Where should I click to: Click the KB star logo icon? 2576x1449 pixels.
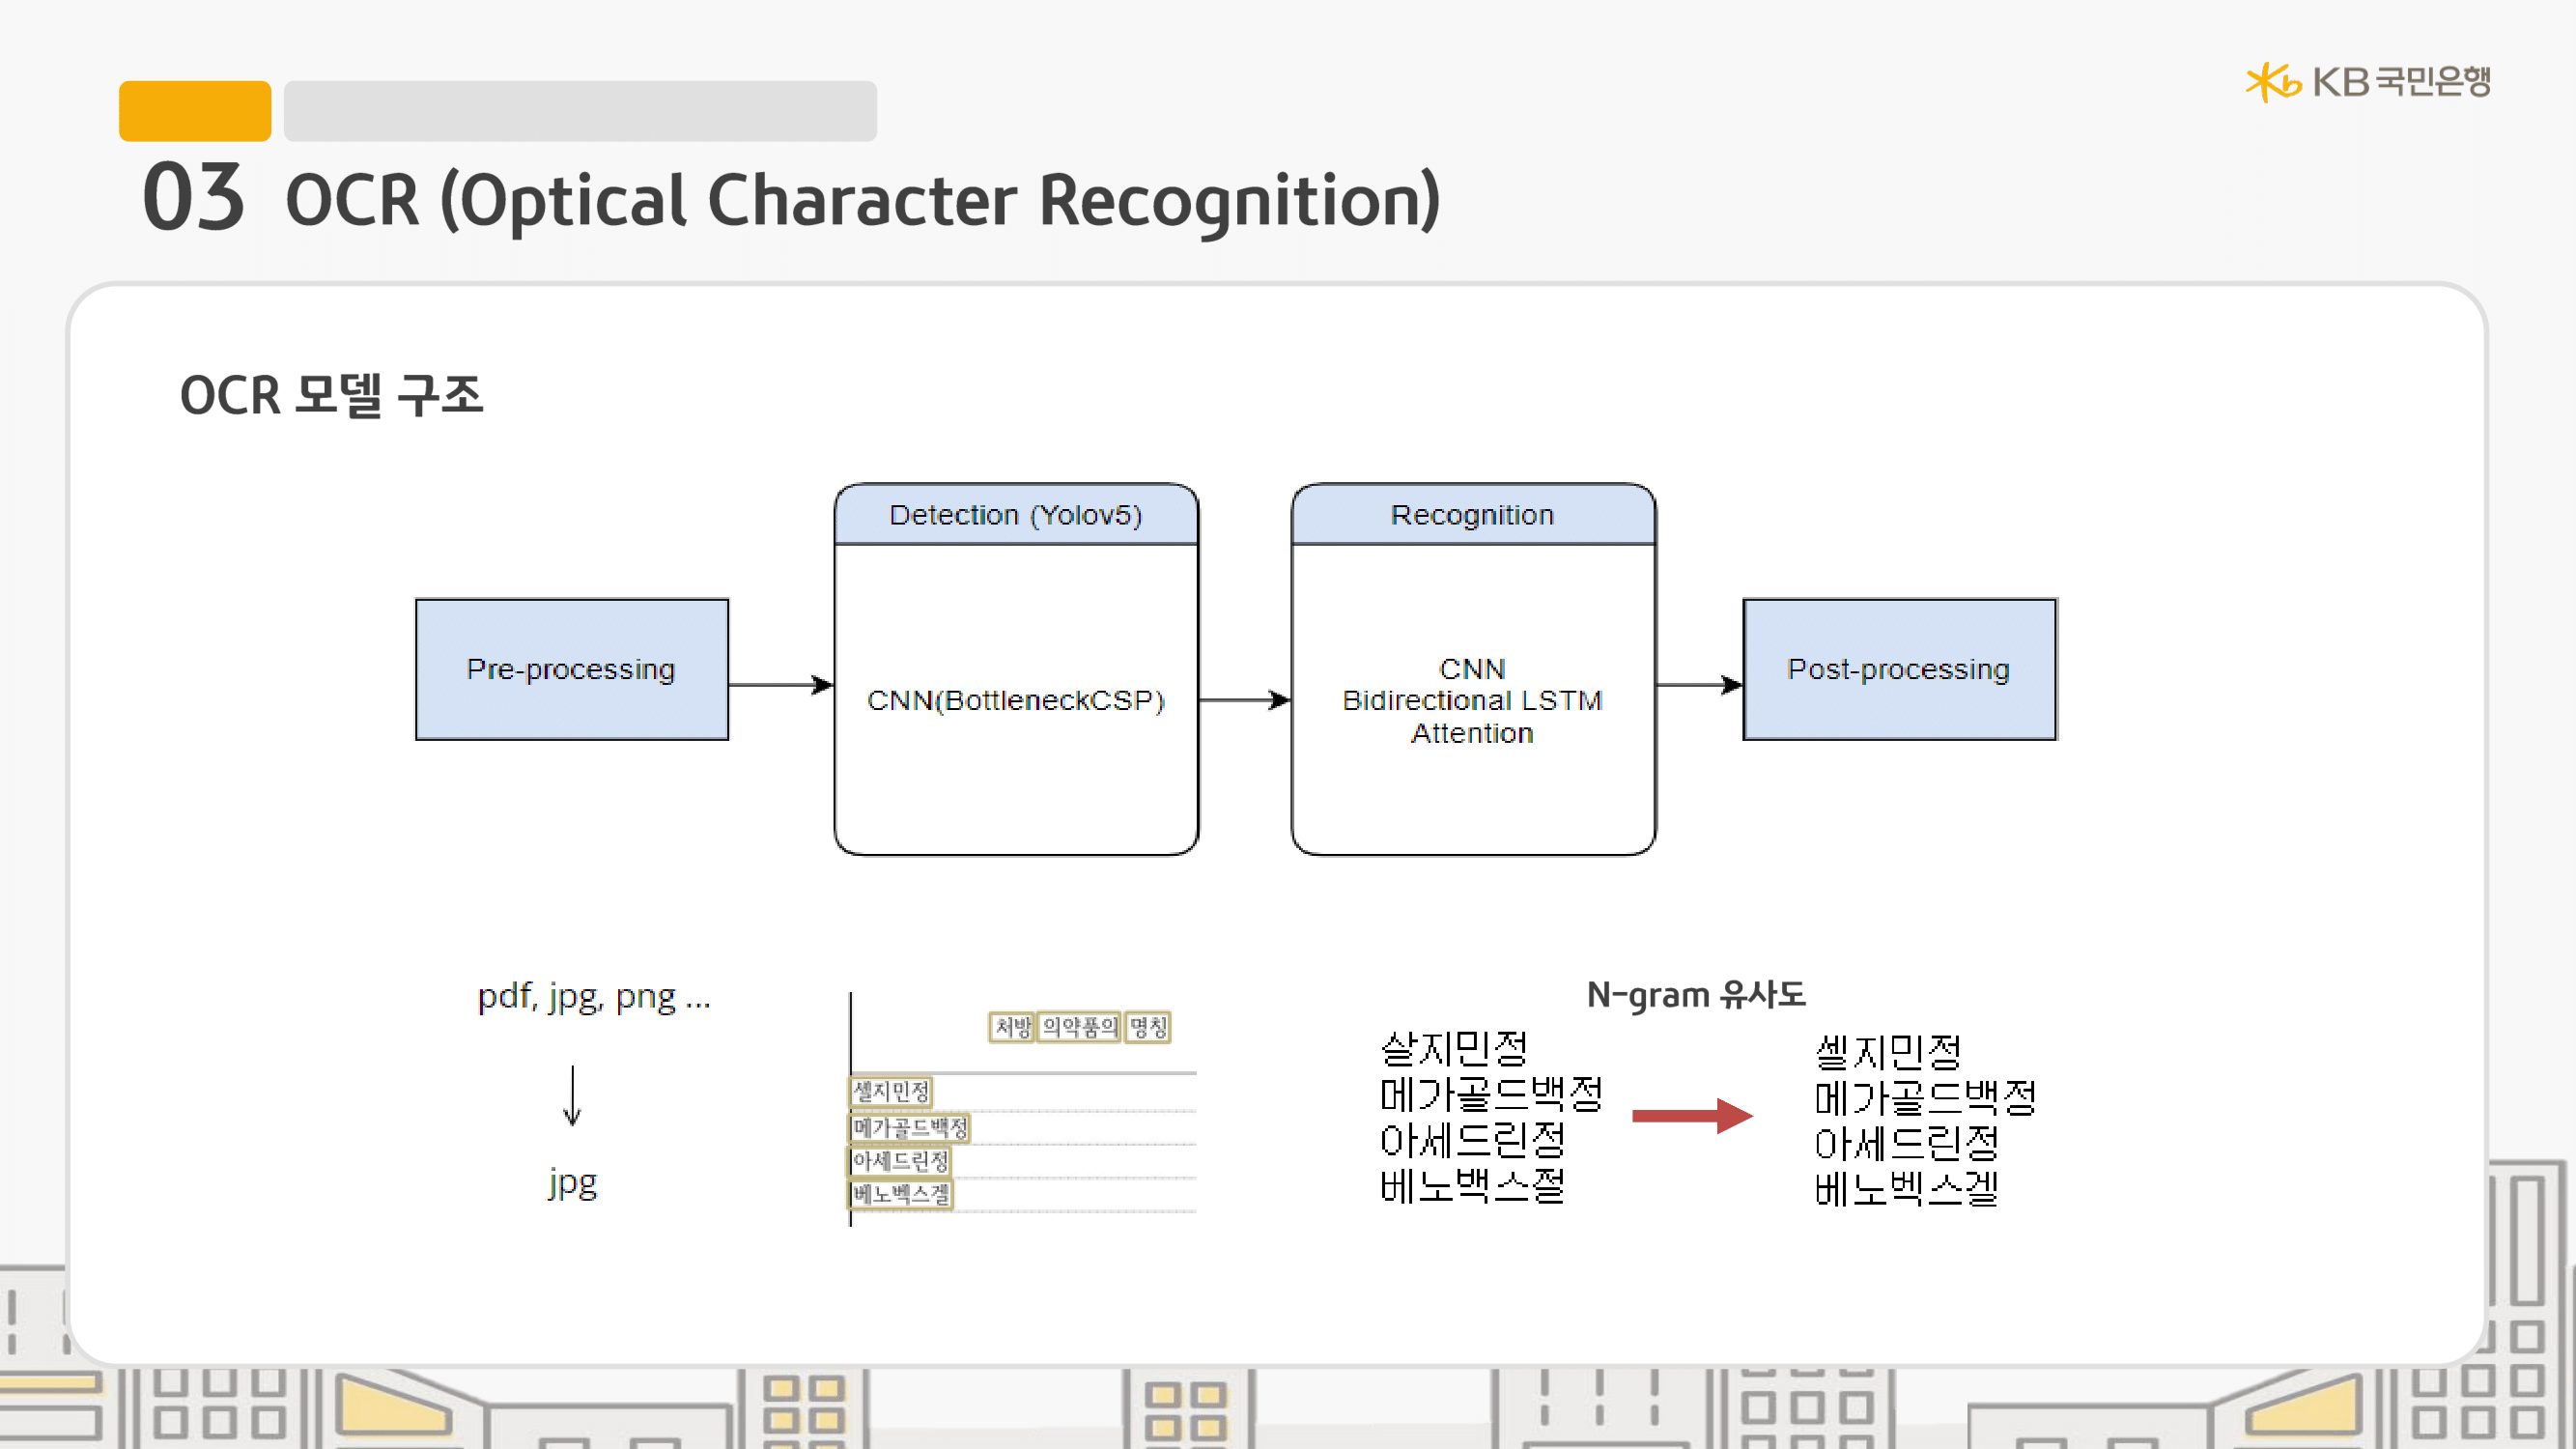tap(2272, 82)
